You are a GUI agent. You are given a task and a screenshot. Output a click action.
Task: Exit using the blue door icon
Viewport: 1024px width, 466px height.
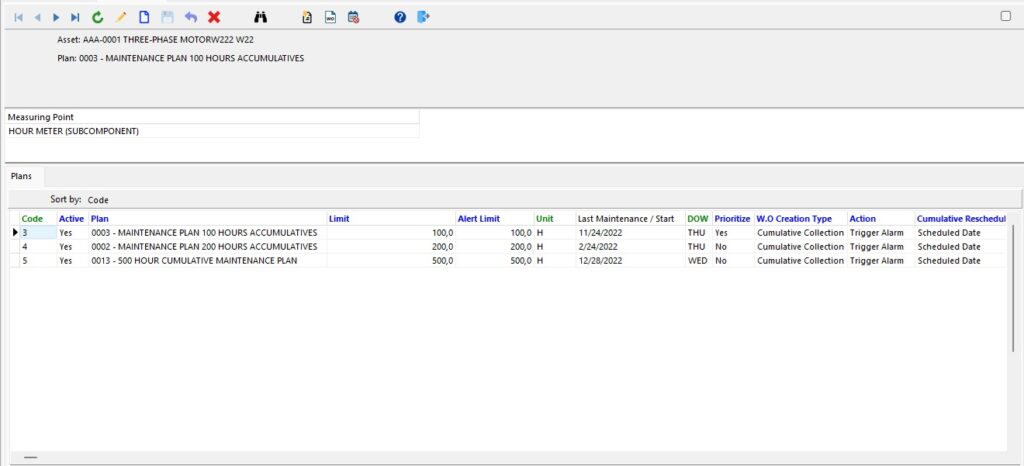pos(423,18)
